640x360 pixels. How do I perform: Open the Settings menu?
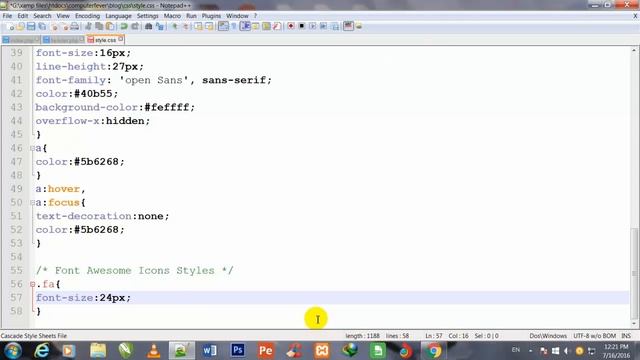(147, 16)
